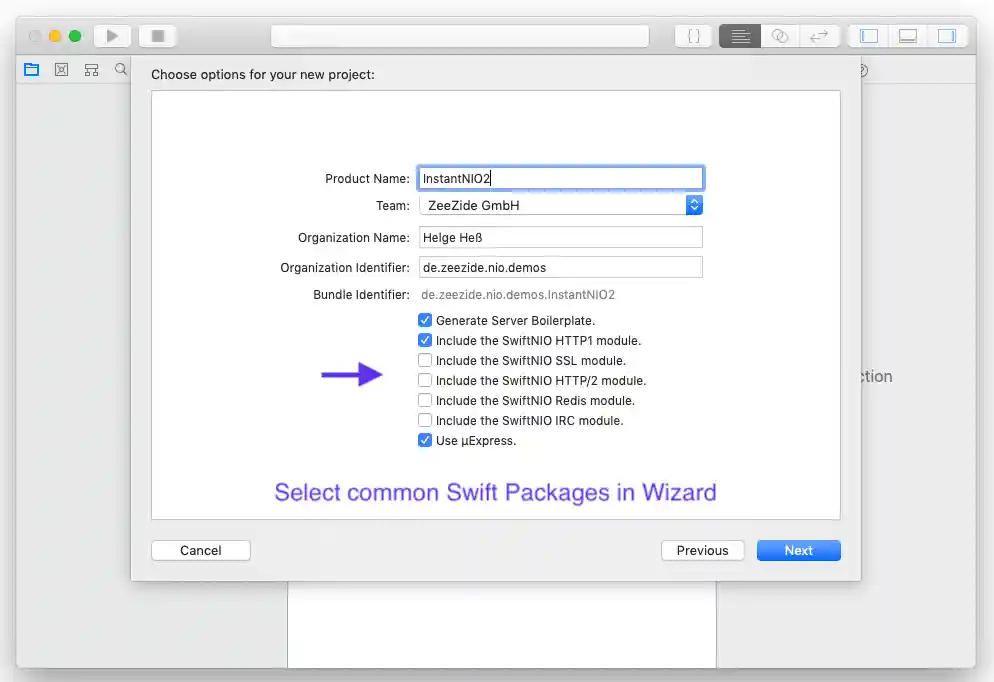Uncheck Generate Server Boilerplate

425,319
